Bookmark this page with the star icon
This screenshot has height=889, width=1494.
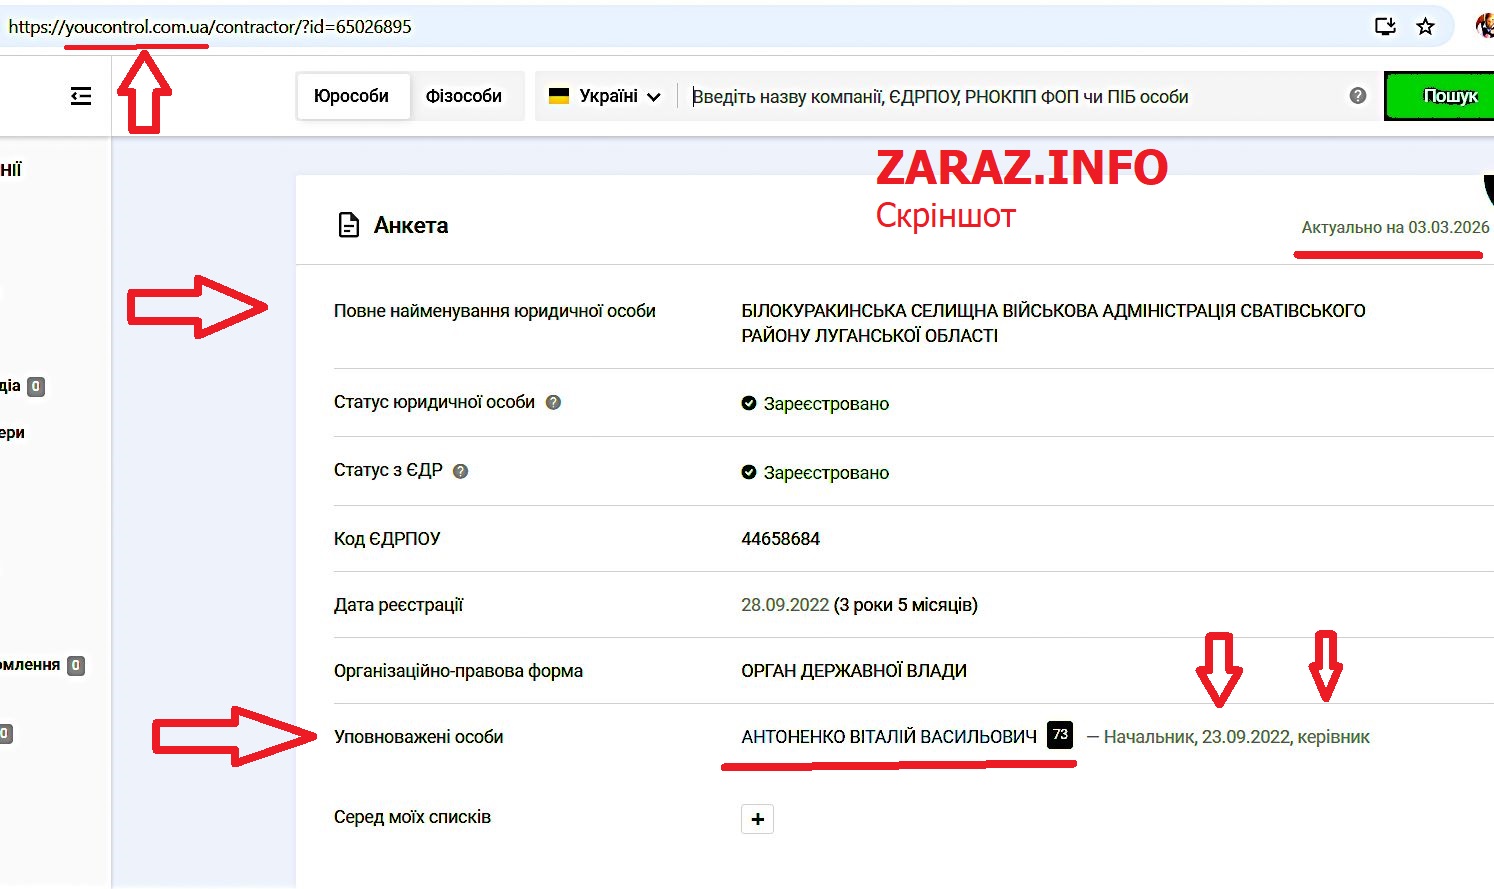[x=1426, y=27]
